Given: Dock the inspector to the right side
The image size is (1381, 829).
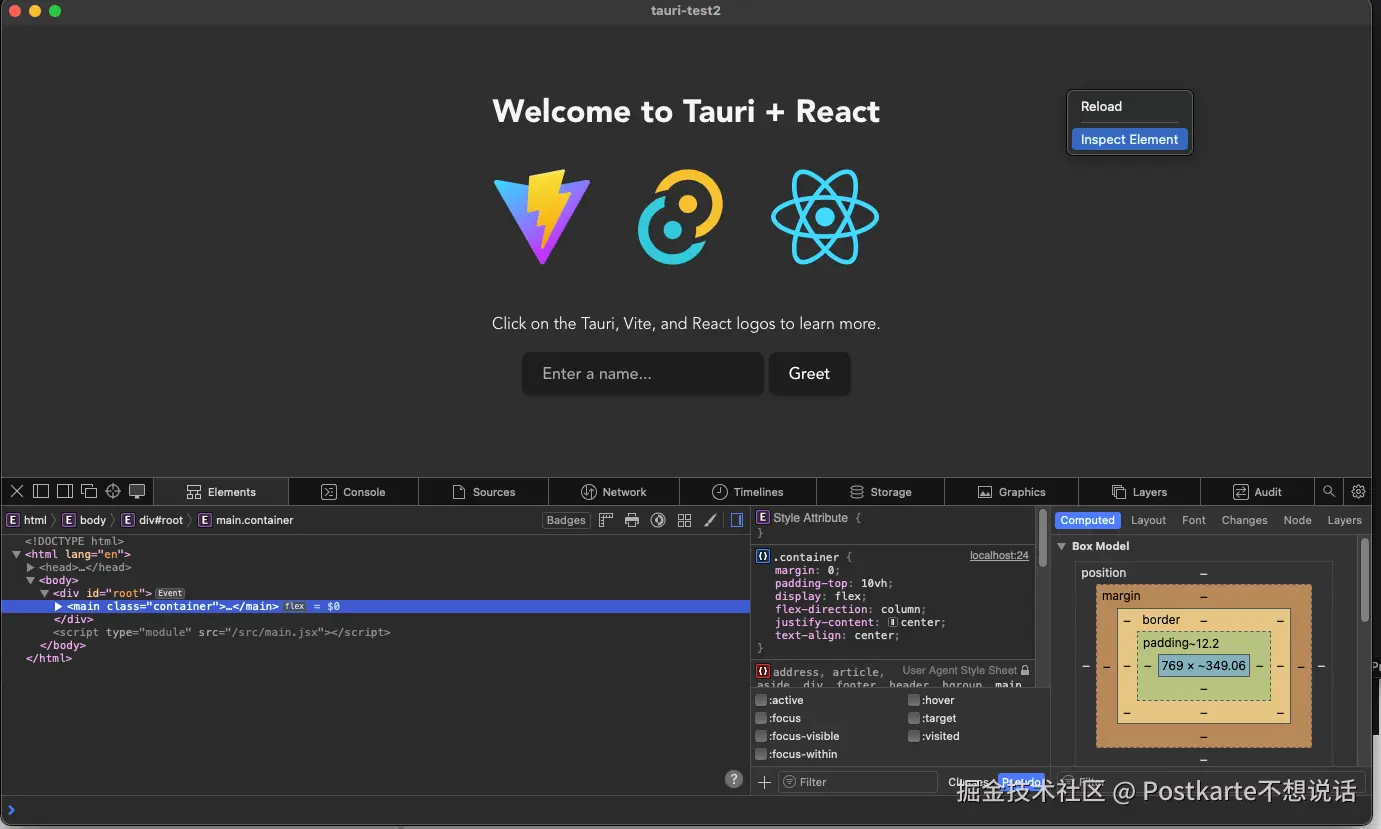Looking at the screenshot, I should point(65,491).
